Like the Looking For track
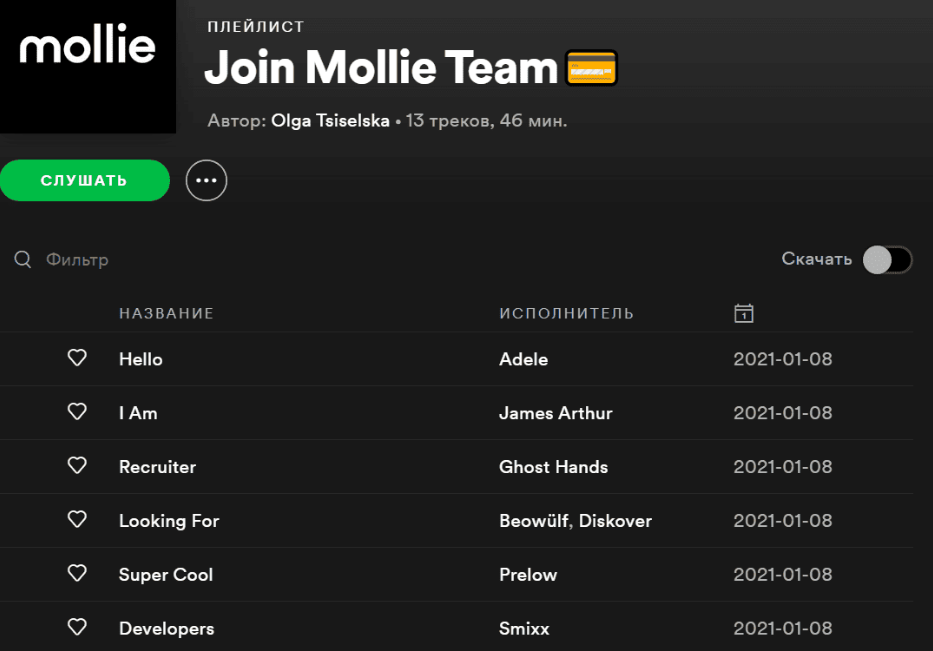The width and height of the screenshot is (933, 651). (x=77, y=520)
